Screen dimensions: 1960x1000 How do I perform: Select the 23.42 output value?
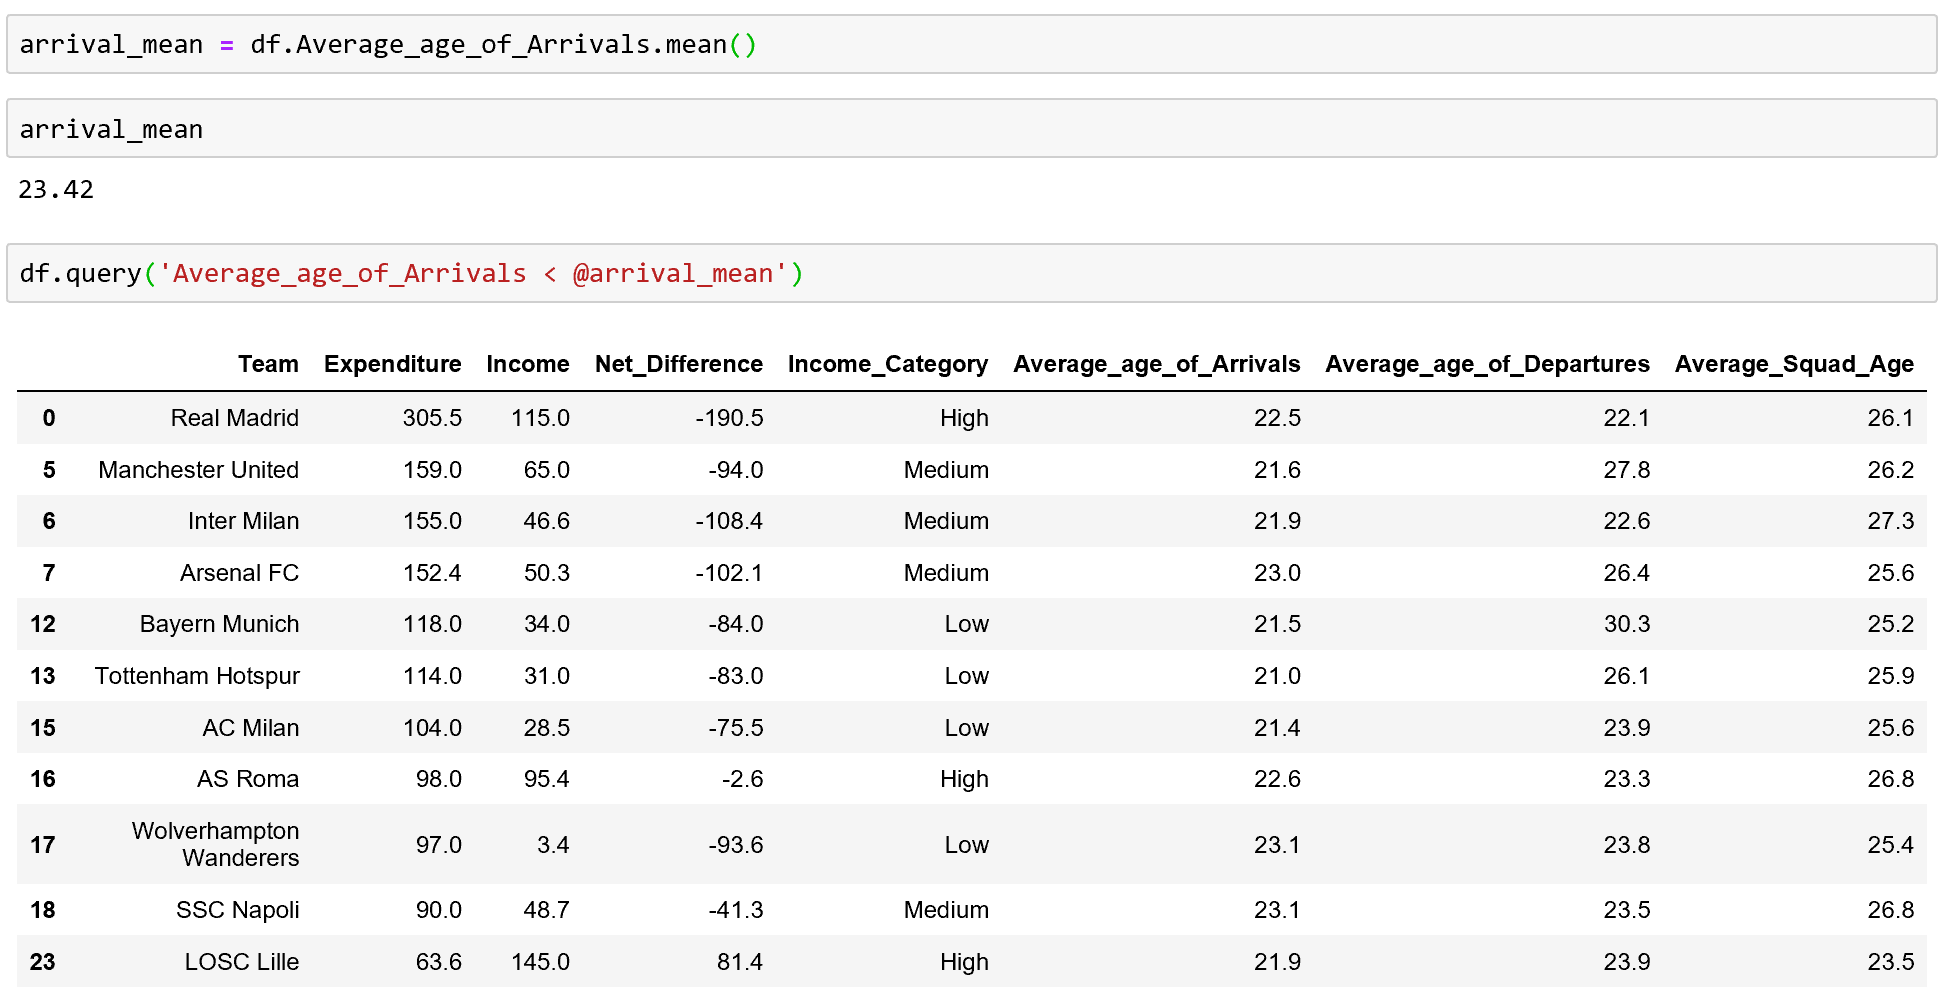56,190
